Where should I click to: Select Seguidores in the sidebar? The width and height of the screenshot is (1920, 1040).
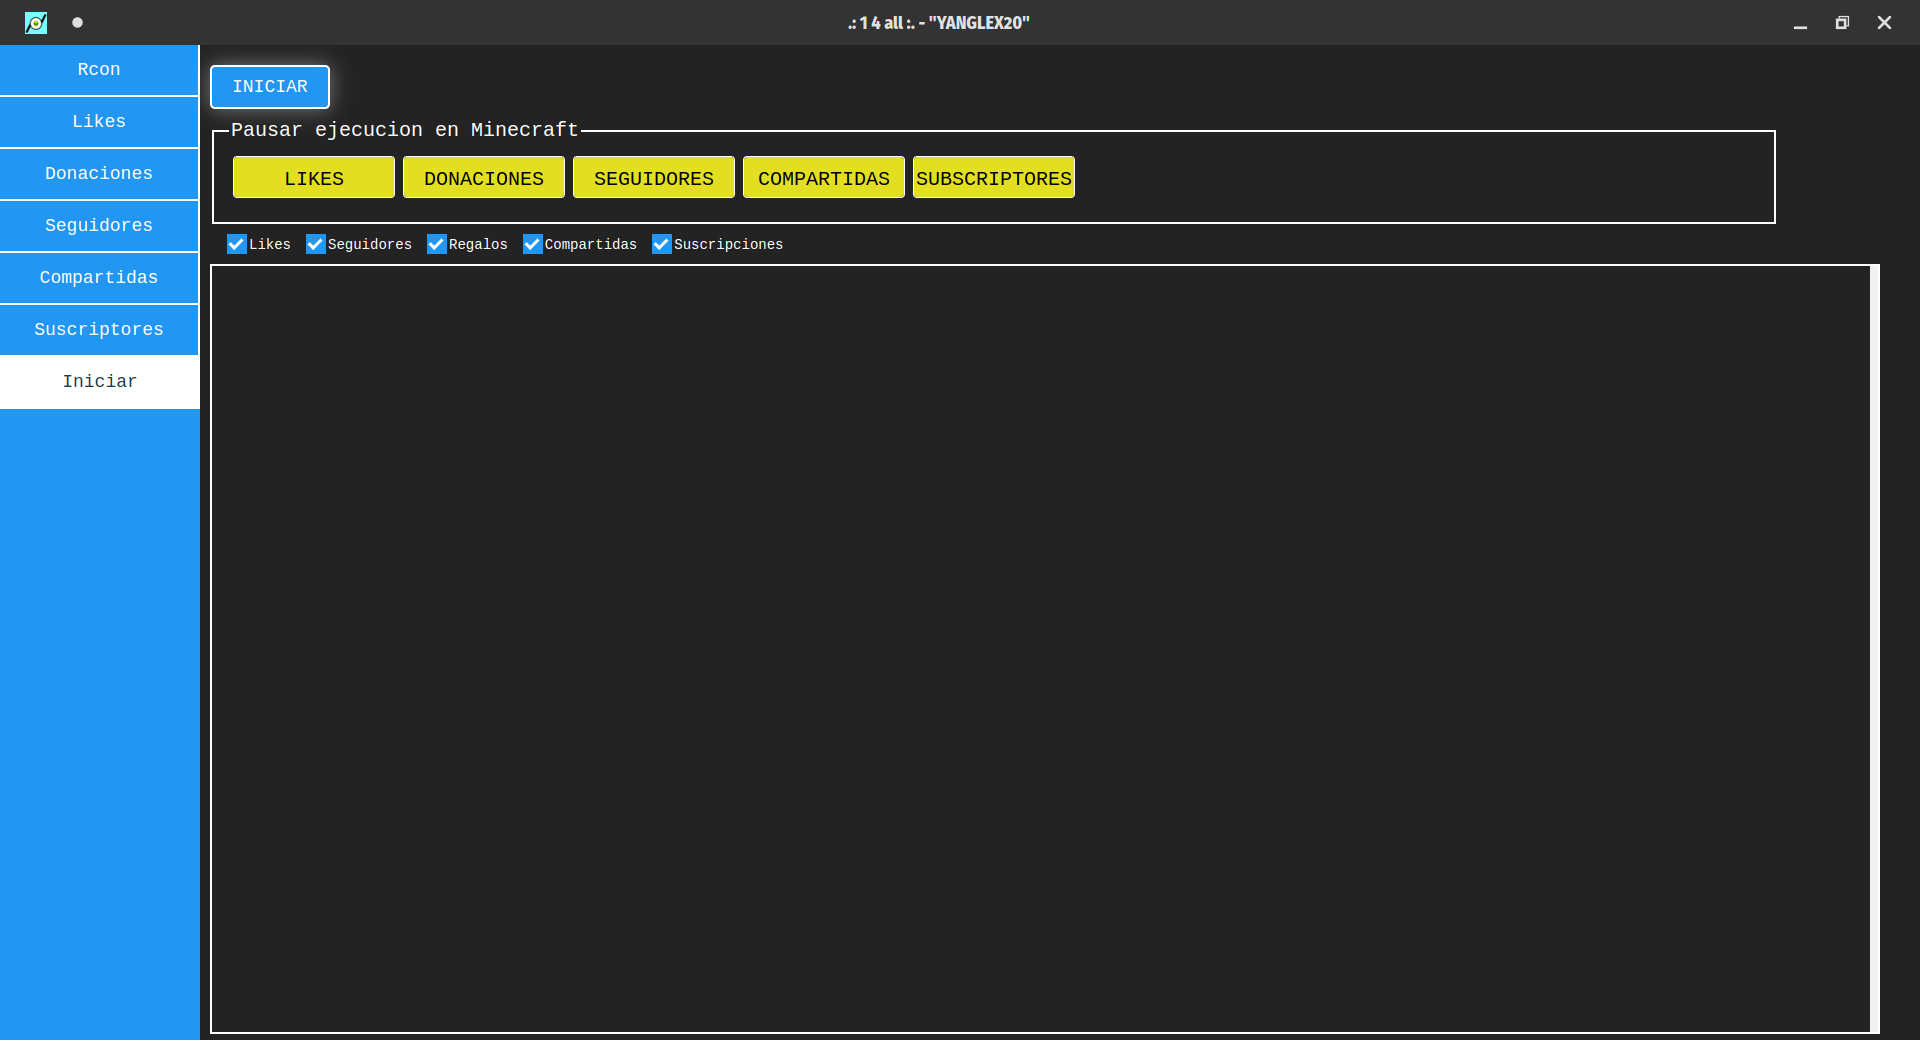99,226
